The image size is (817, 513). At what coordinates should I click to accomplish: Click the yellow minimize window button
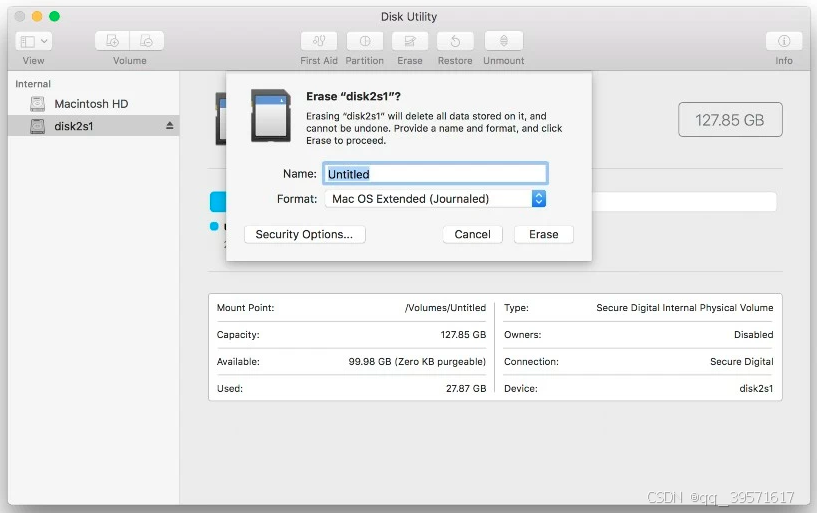click(x=37, y=16)
